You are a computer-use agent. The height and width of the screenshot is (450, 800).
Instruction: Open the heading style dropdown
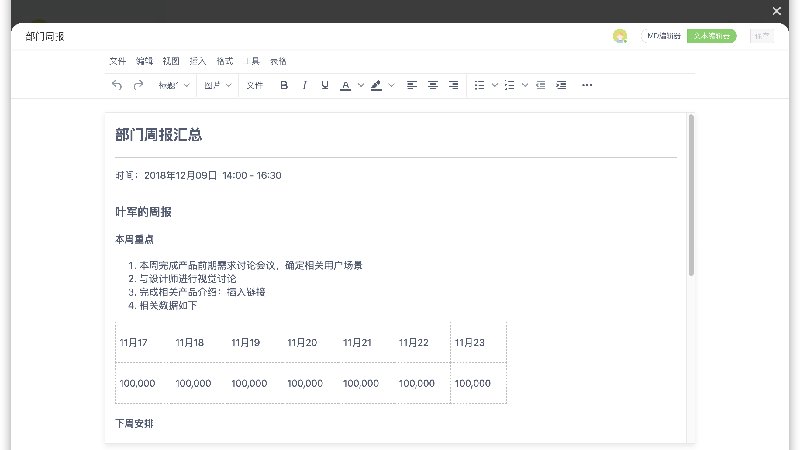point(173,85)
